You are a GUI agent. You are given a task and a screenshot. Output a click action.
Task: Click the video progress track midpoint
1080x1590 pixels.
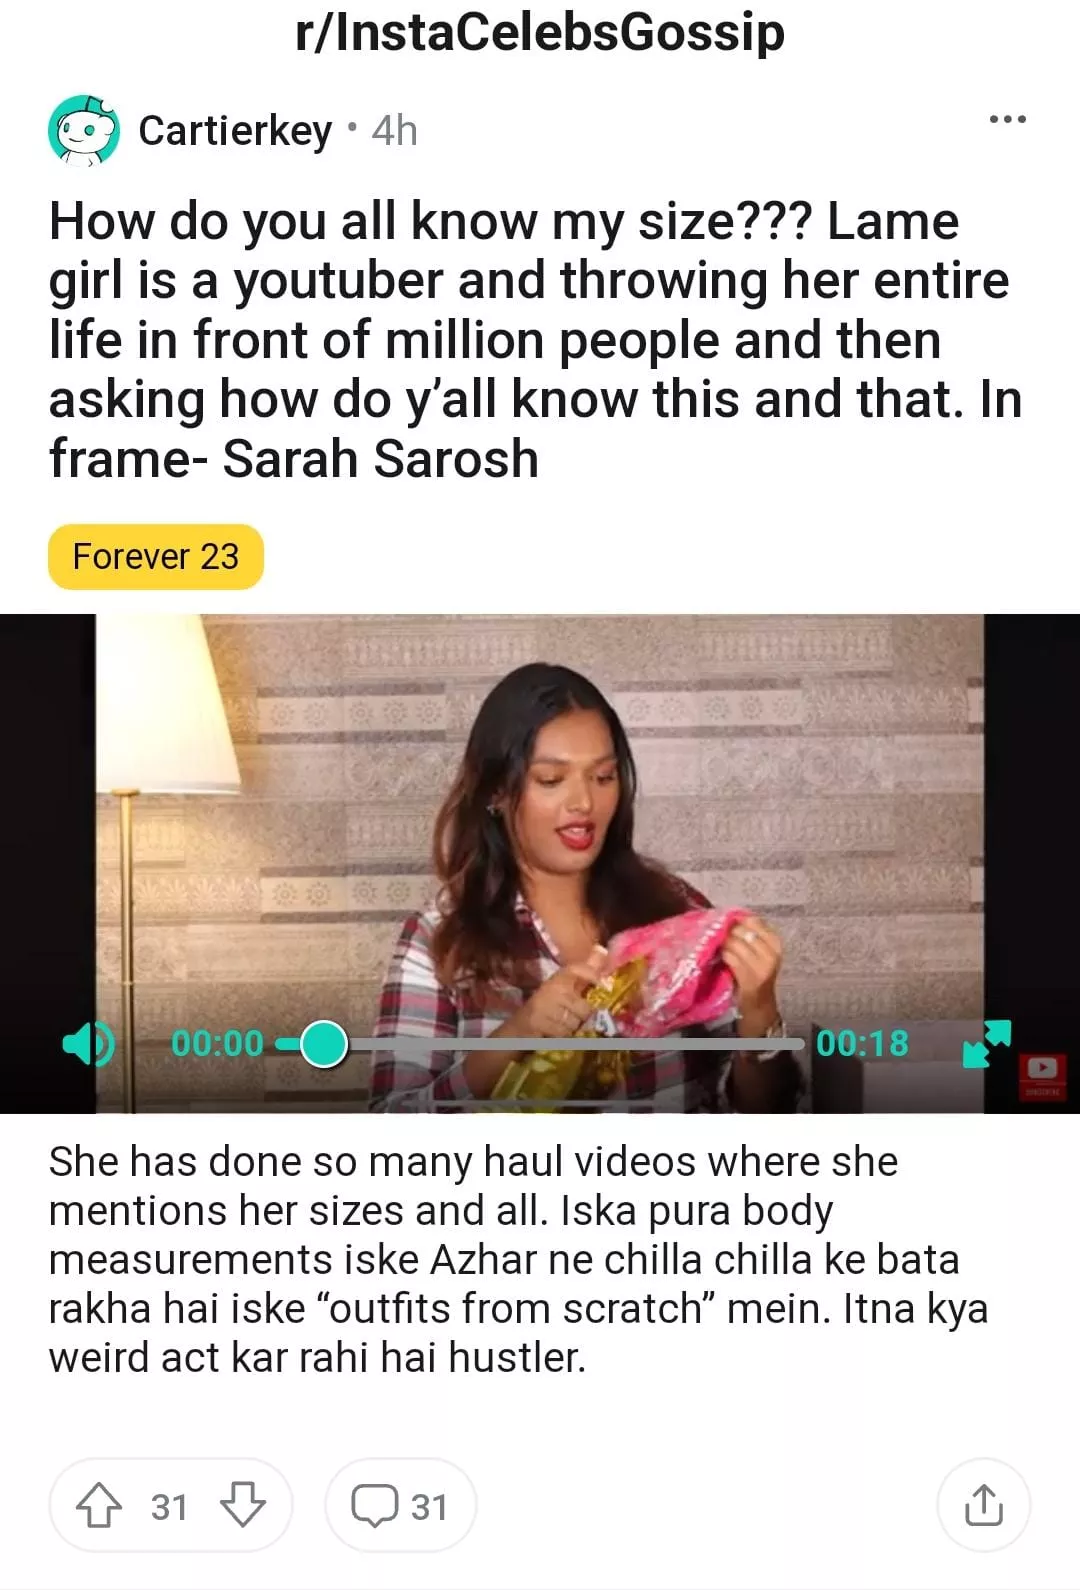[x=540, y=1044]
